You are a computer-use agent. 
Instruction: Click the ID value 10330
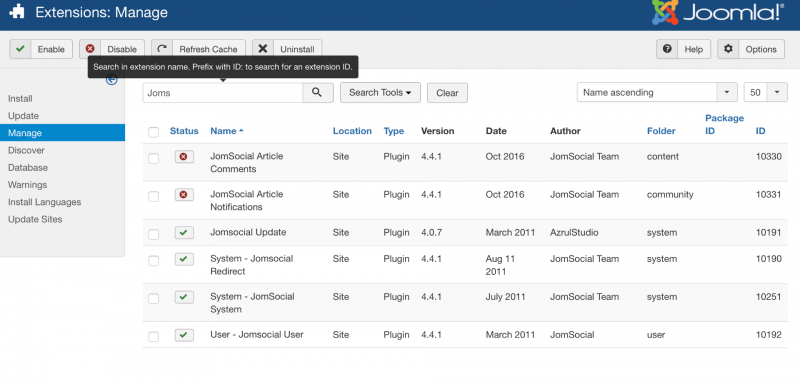768,157
